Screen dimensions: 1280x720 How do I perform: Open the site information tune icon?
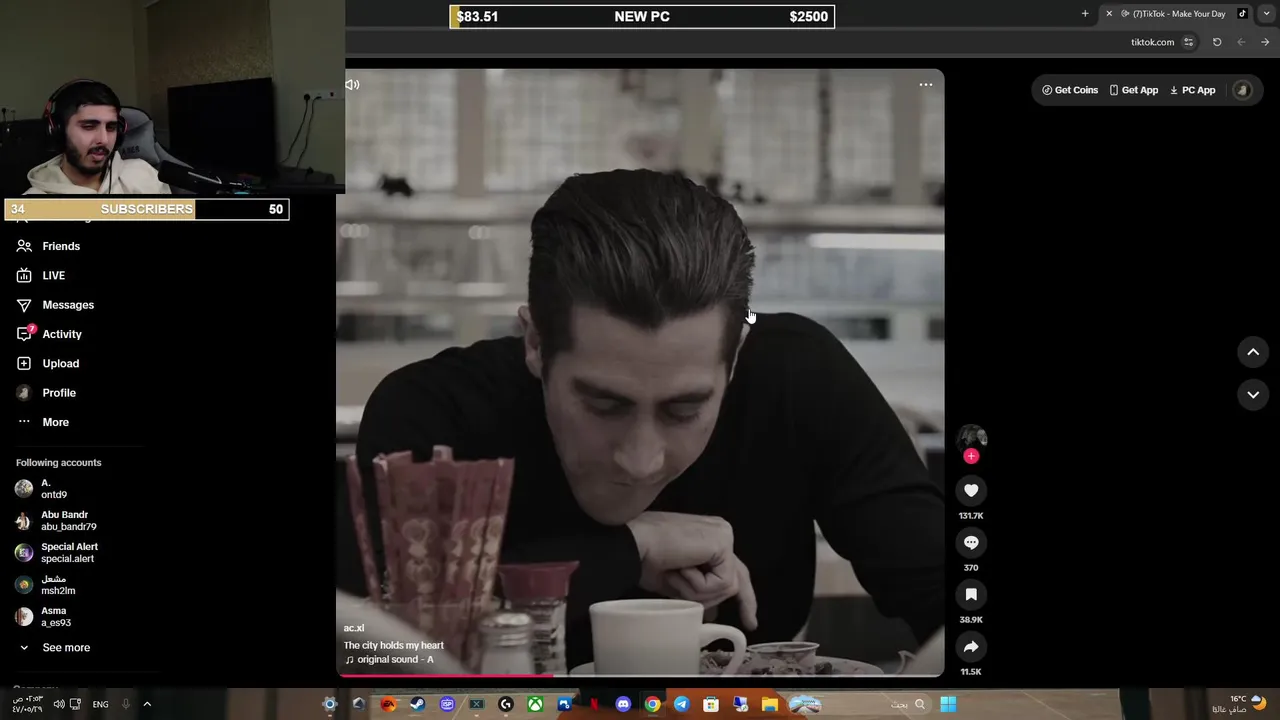(1189, 42)
